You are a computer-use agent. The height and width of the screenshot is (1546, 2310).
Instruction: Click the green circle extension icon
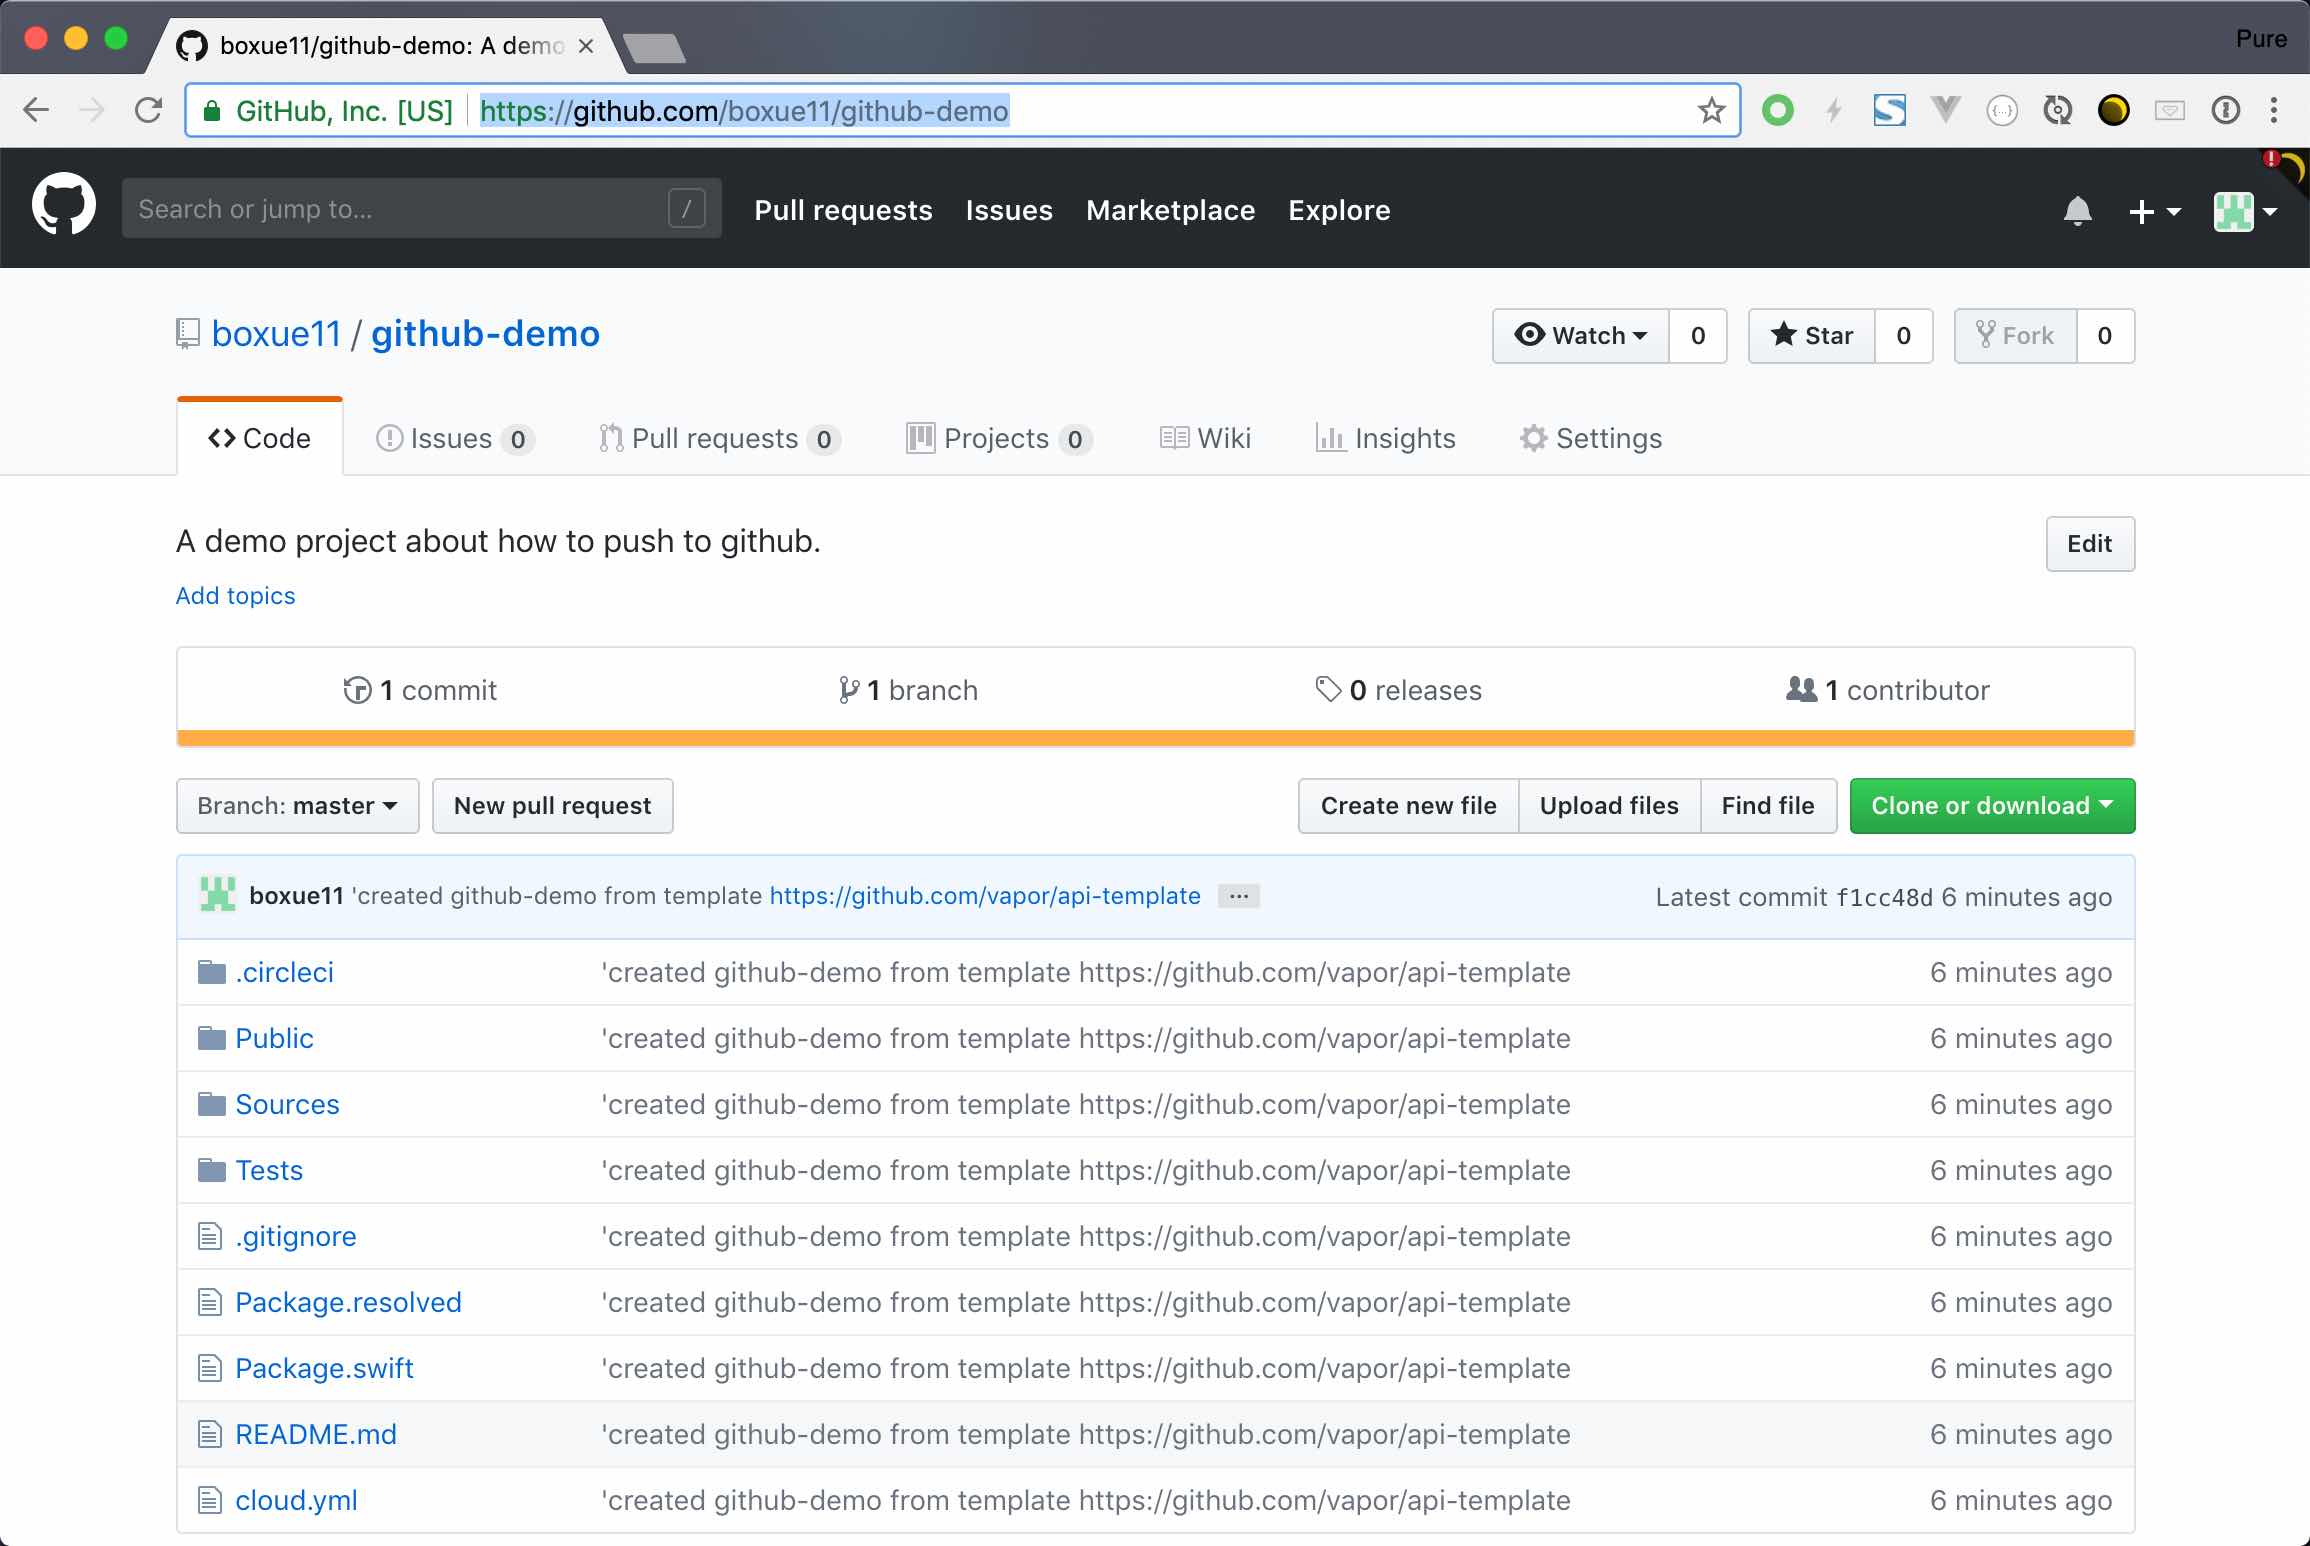click(x=1778, y=110)
